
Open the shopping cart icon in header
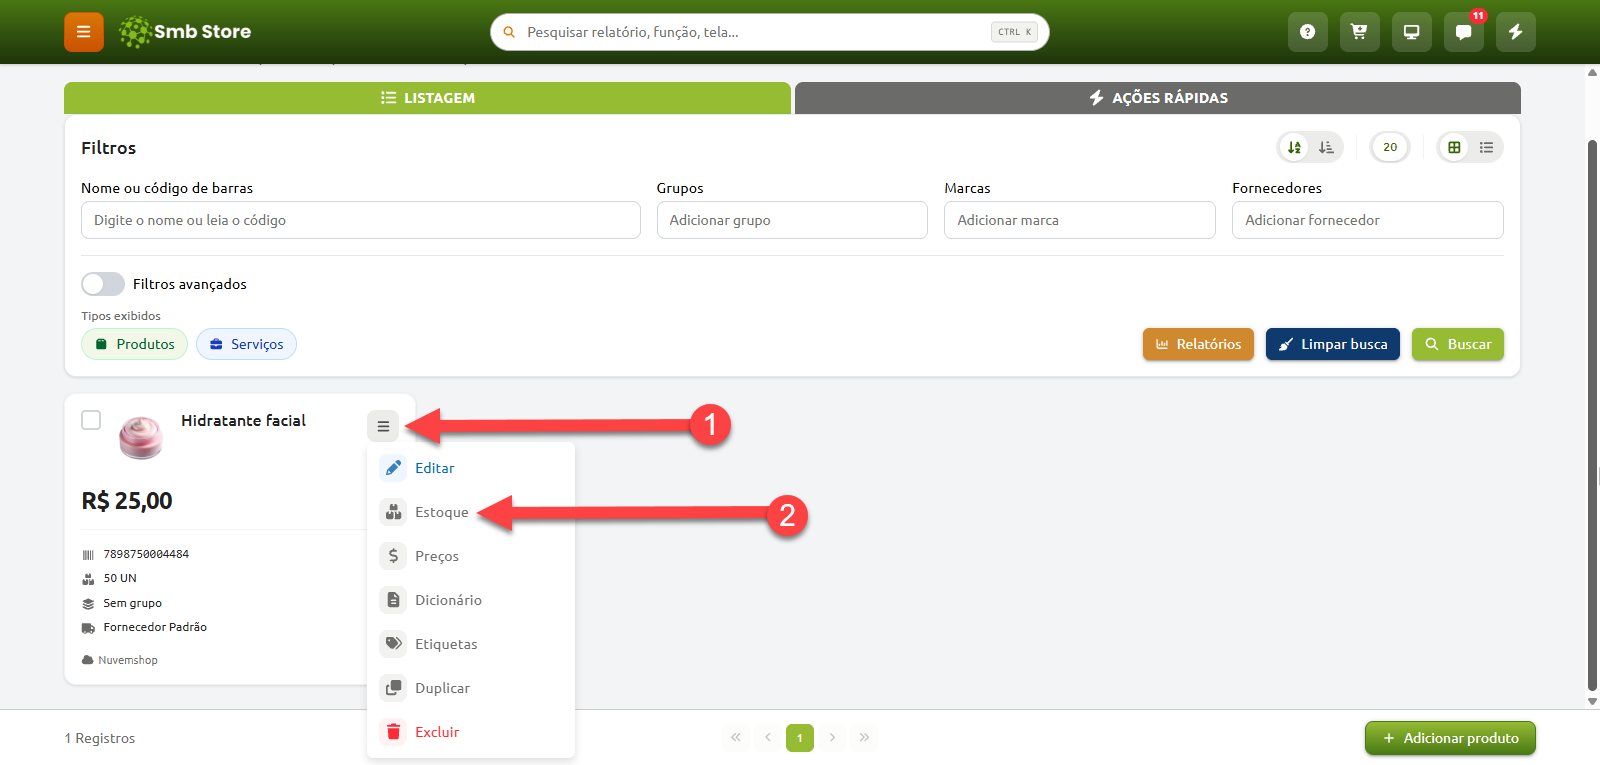(1359, 32)
